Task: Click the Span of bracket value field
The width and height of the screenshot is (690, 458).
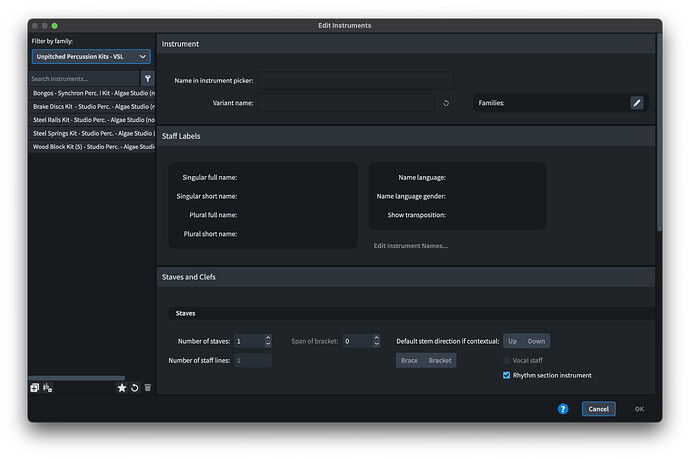Action: 357,341
